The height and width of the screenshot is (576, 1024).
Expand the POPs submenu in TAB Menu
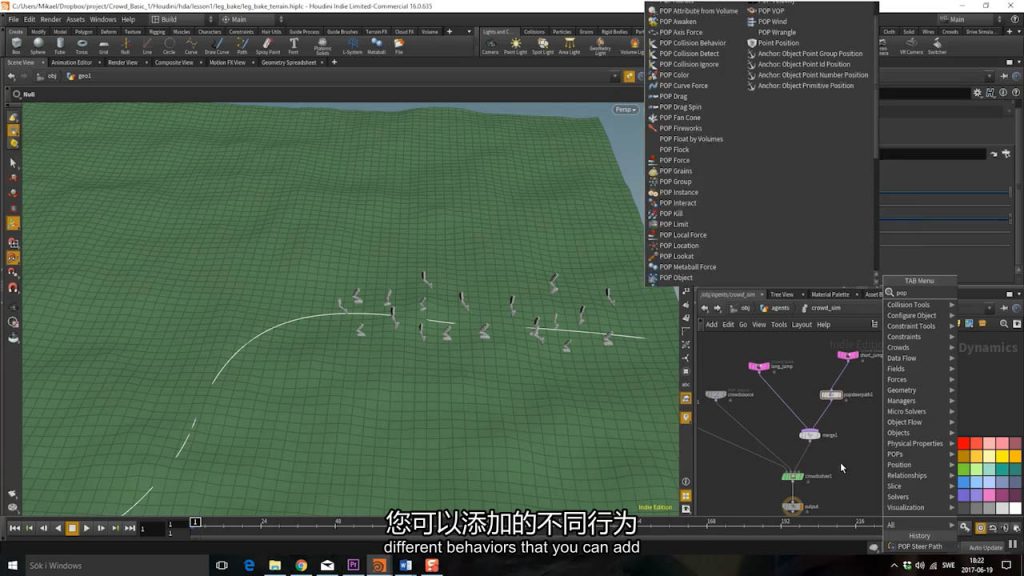(x=920, y=454)
